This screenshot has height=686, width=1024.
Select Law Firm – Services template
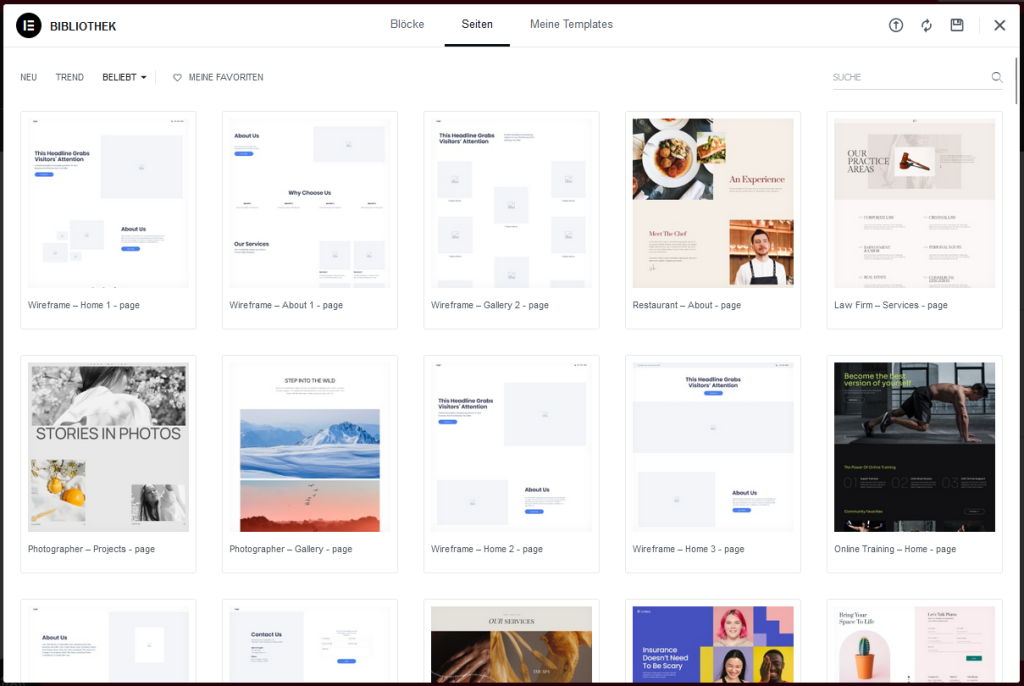click(914, 203)
